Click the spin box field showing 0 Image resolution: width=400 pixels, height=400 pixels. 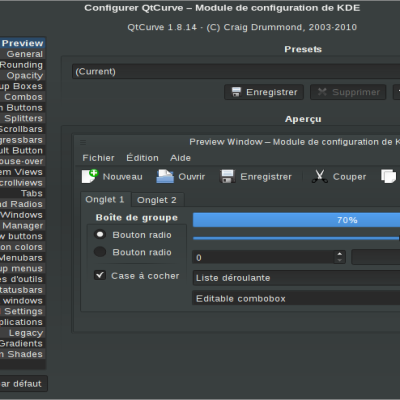pyautogui.click(x=263, y=257)
